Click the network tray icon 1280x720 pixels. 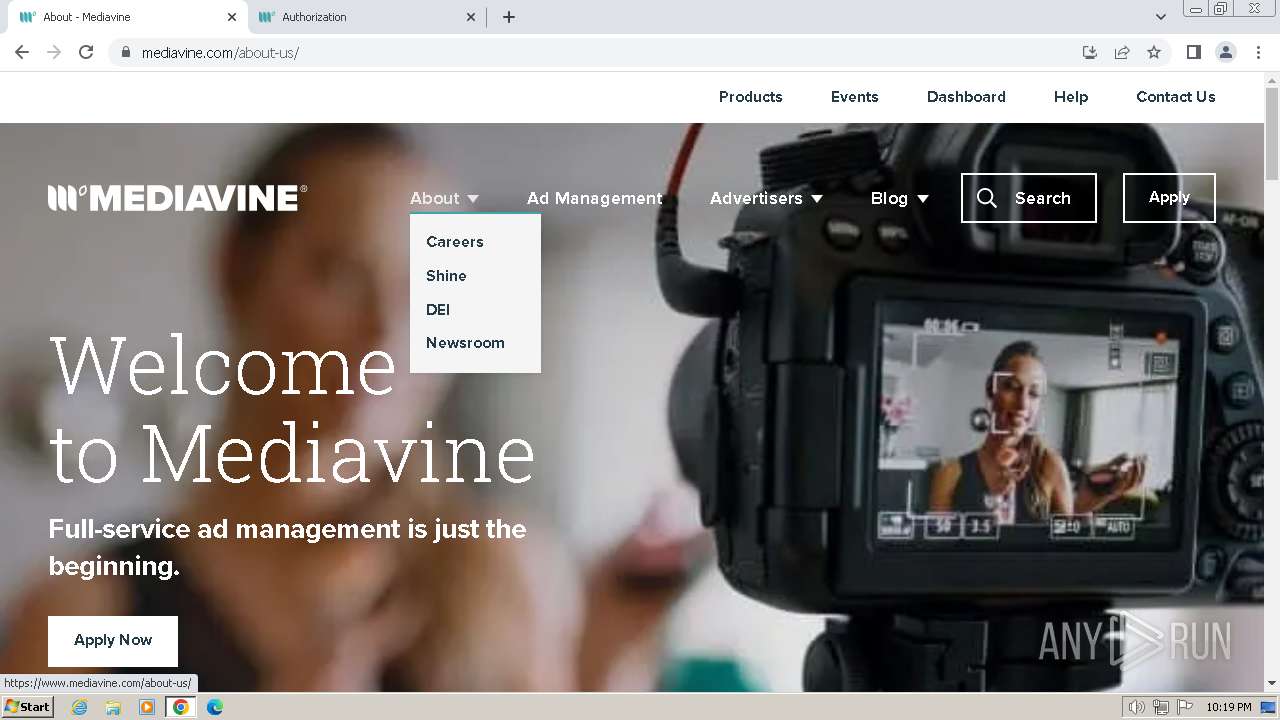pyautogui.click(x=1161, y=707)
